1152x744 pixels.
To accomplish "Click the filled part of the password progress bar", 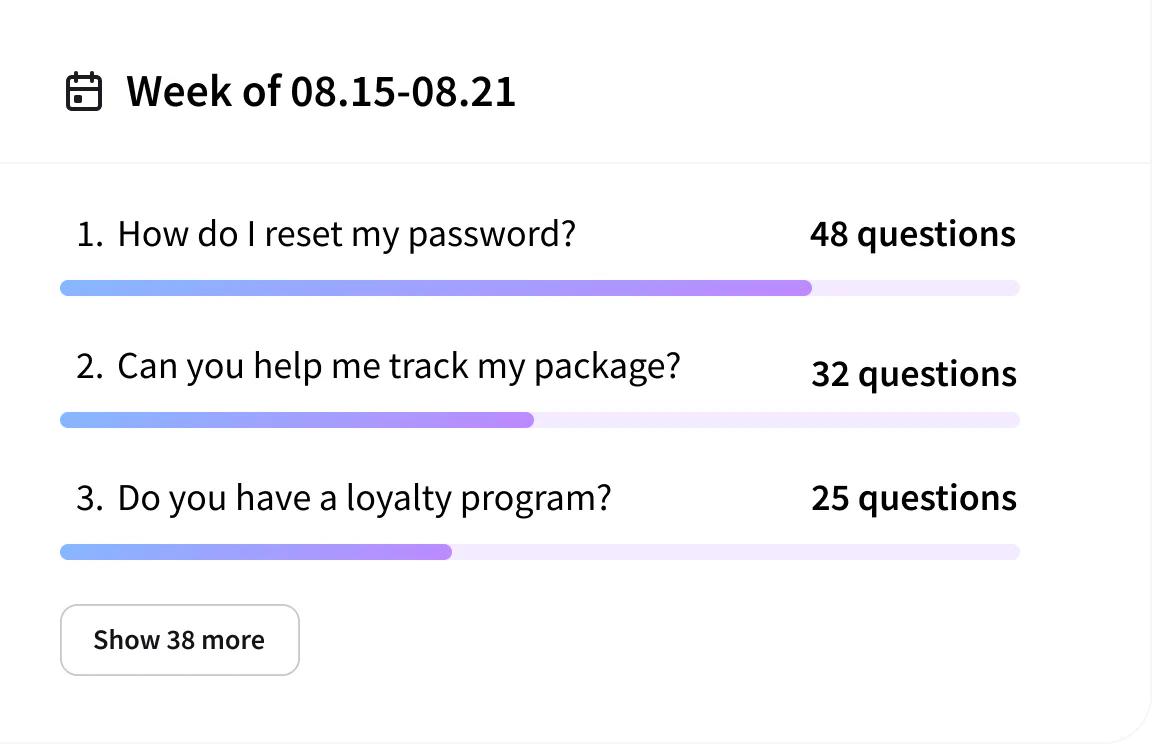I will [435, 288].
